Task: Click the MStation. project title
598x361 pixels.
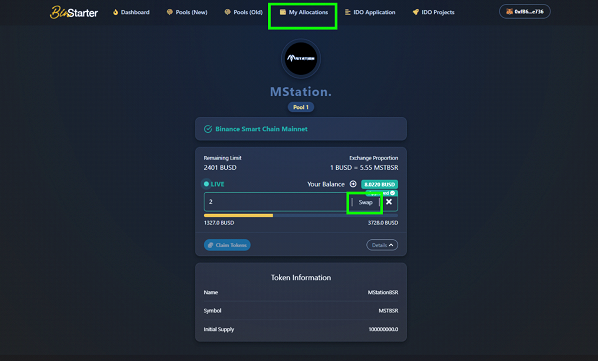Action: click(x=301, y=91)
